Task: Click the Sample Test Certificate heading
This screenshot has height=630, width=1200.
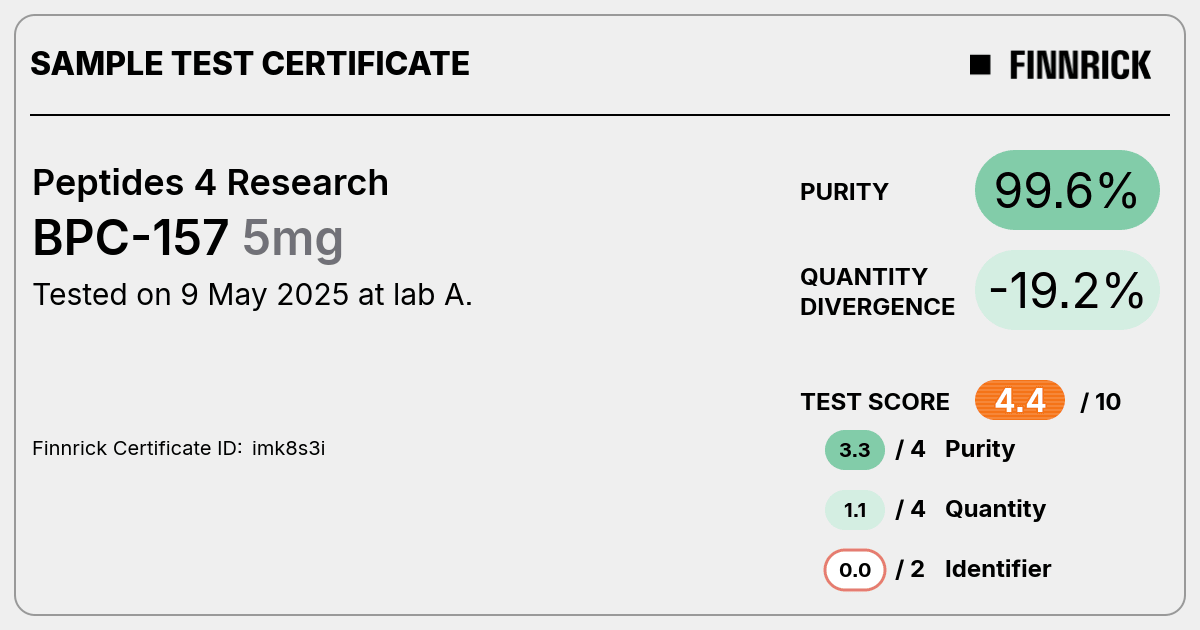Action: (250, 64)
